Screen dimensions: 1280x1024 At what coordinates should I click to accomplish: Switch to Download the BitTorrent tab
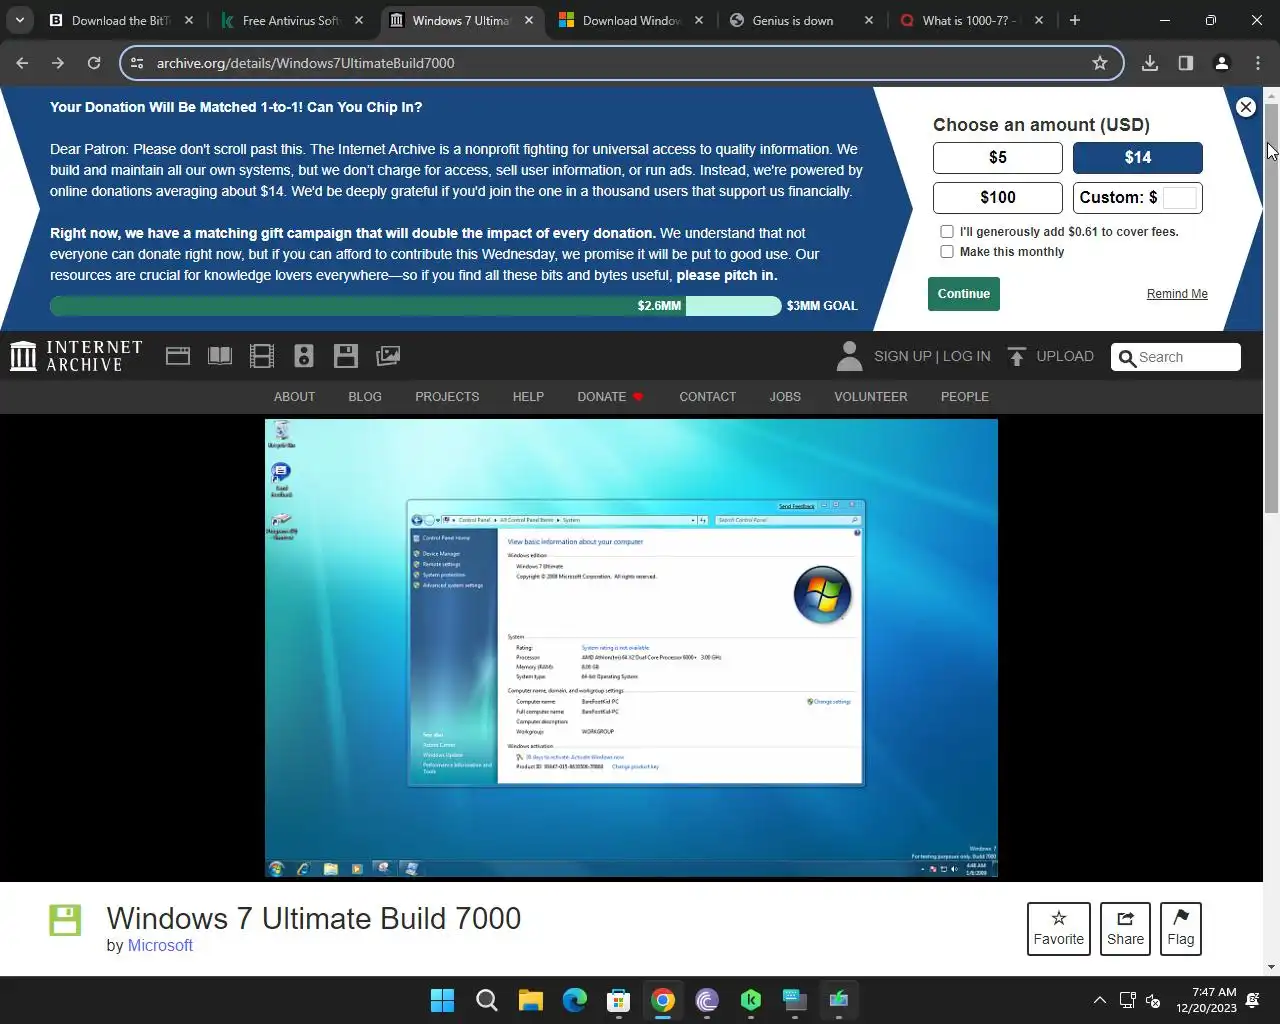coord(122,20)
